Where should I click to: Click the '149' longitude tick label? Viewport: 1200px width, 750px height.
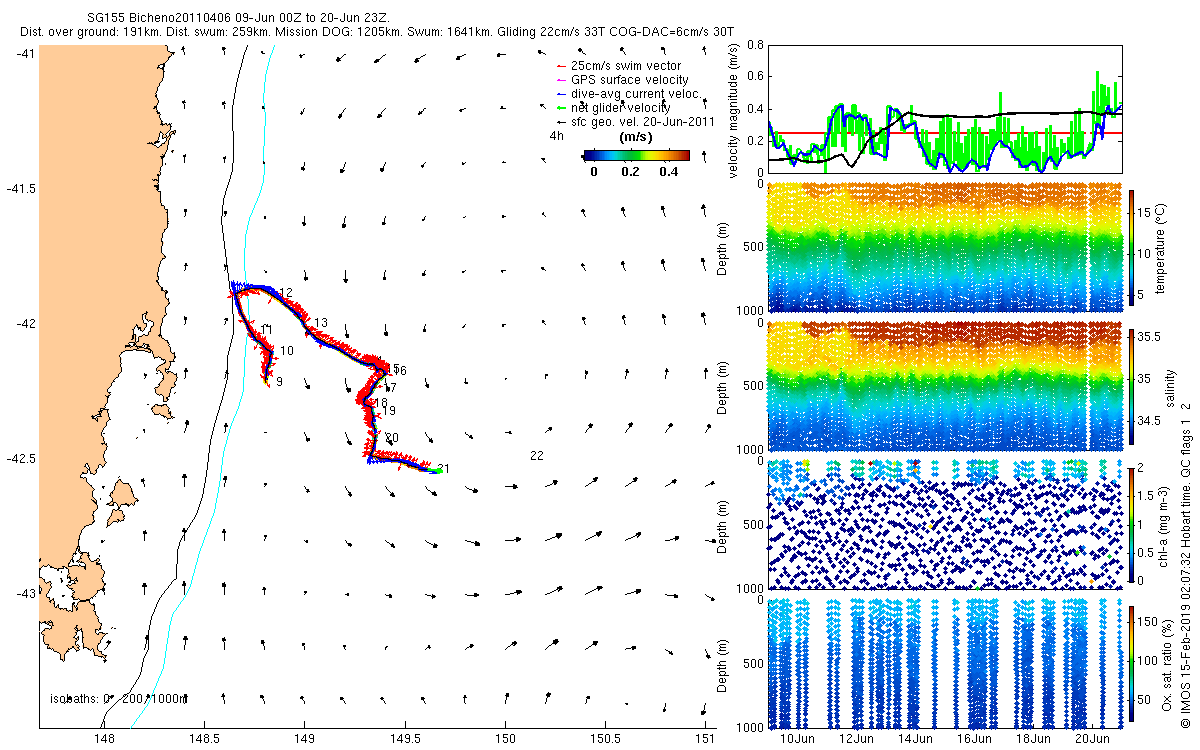[305, 739]
